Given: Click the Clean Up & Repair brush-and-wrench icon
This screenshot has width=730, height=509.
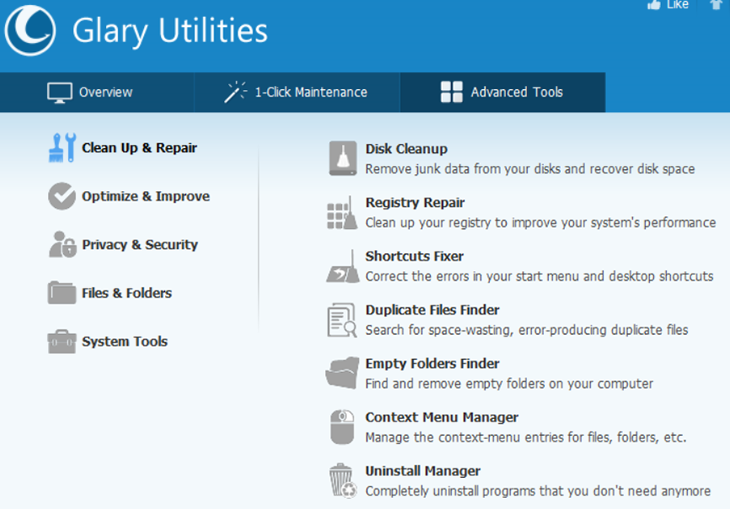Looking at the screenshot, I should tap(62, 148).
